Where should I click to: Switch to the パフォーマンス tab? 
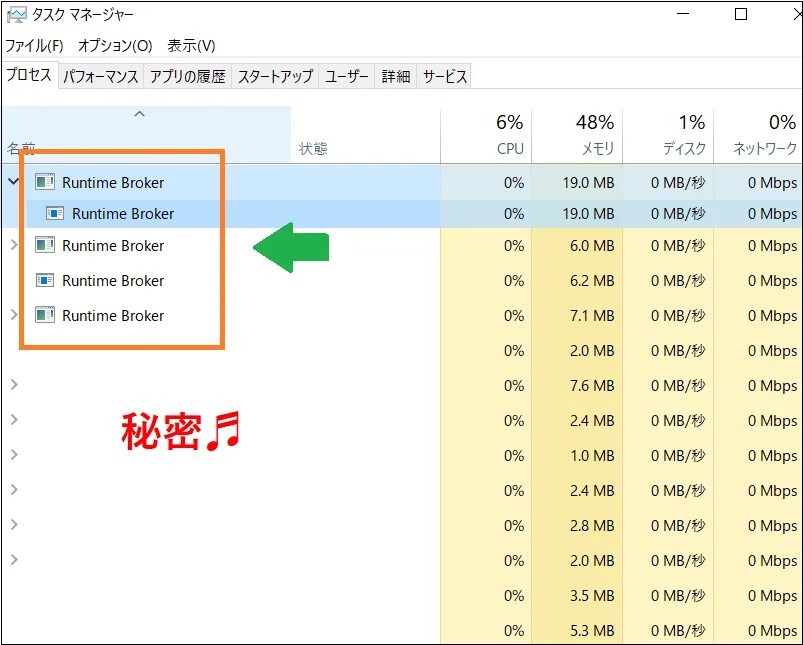click(101, 76)
